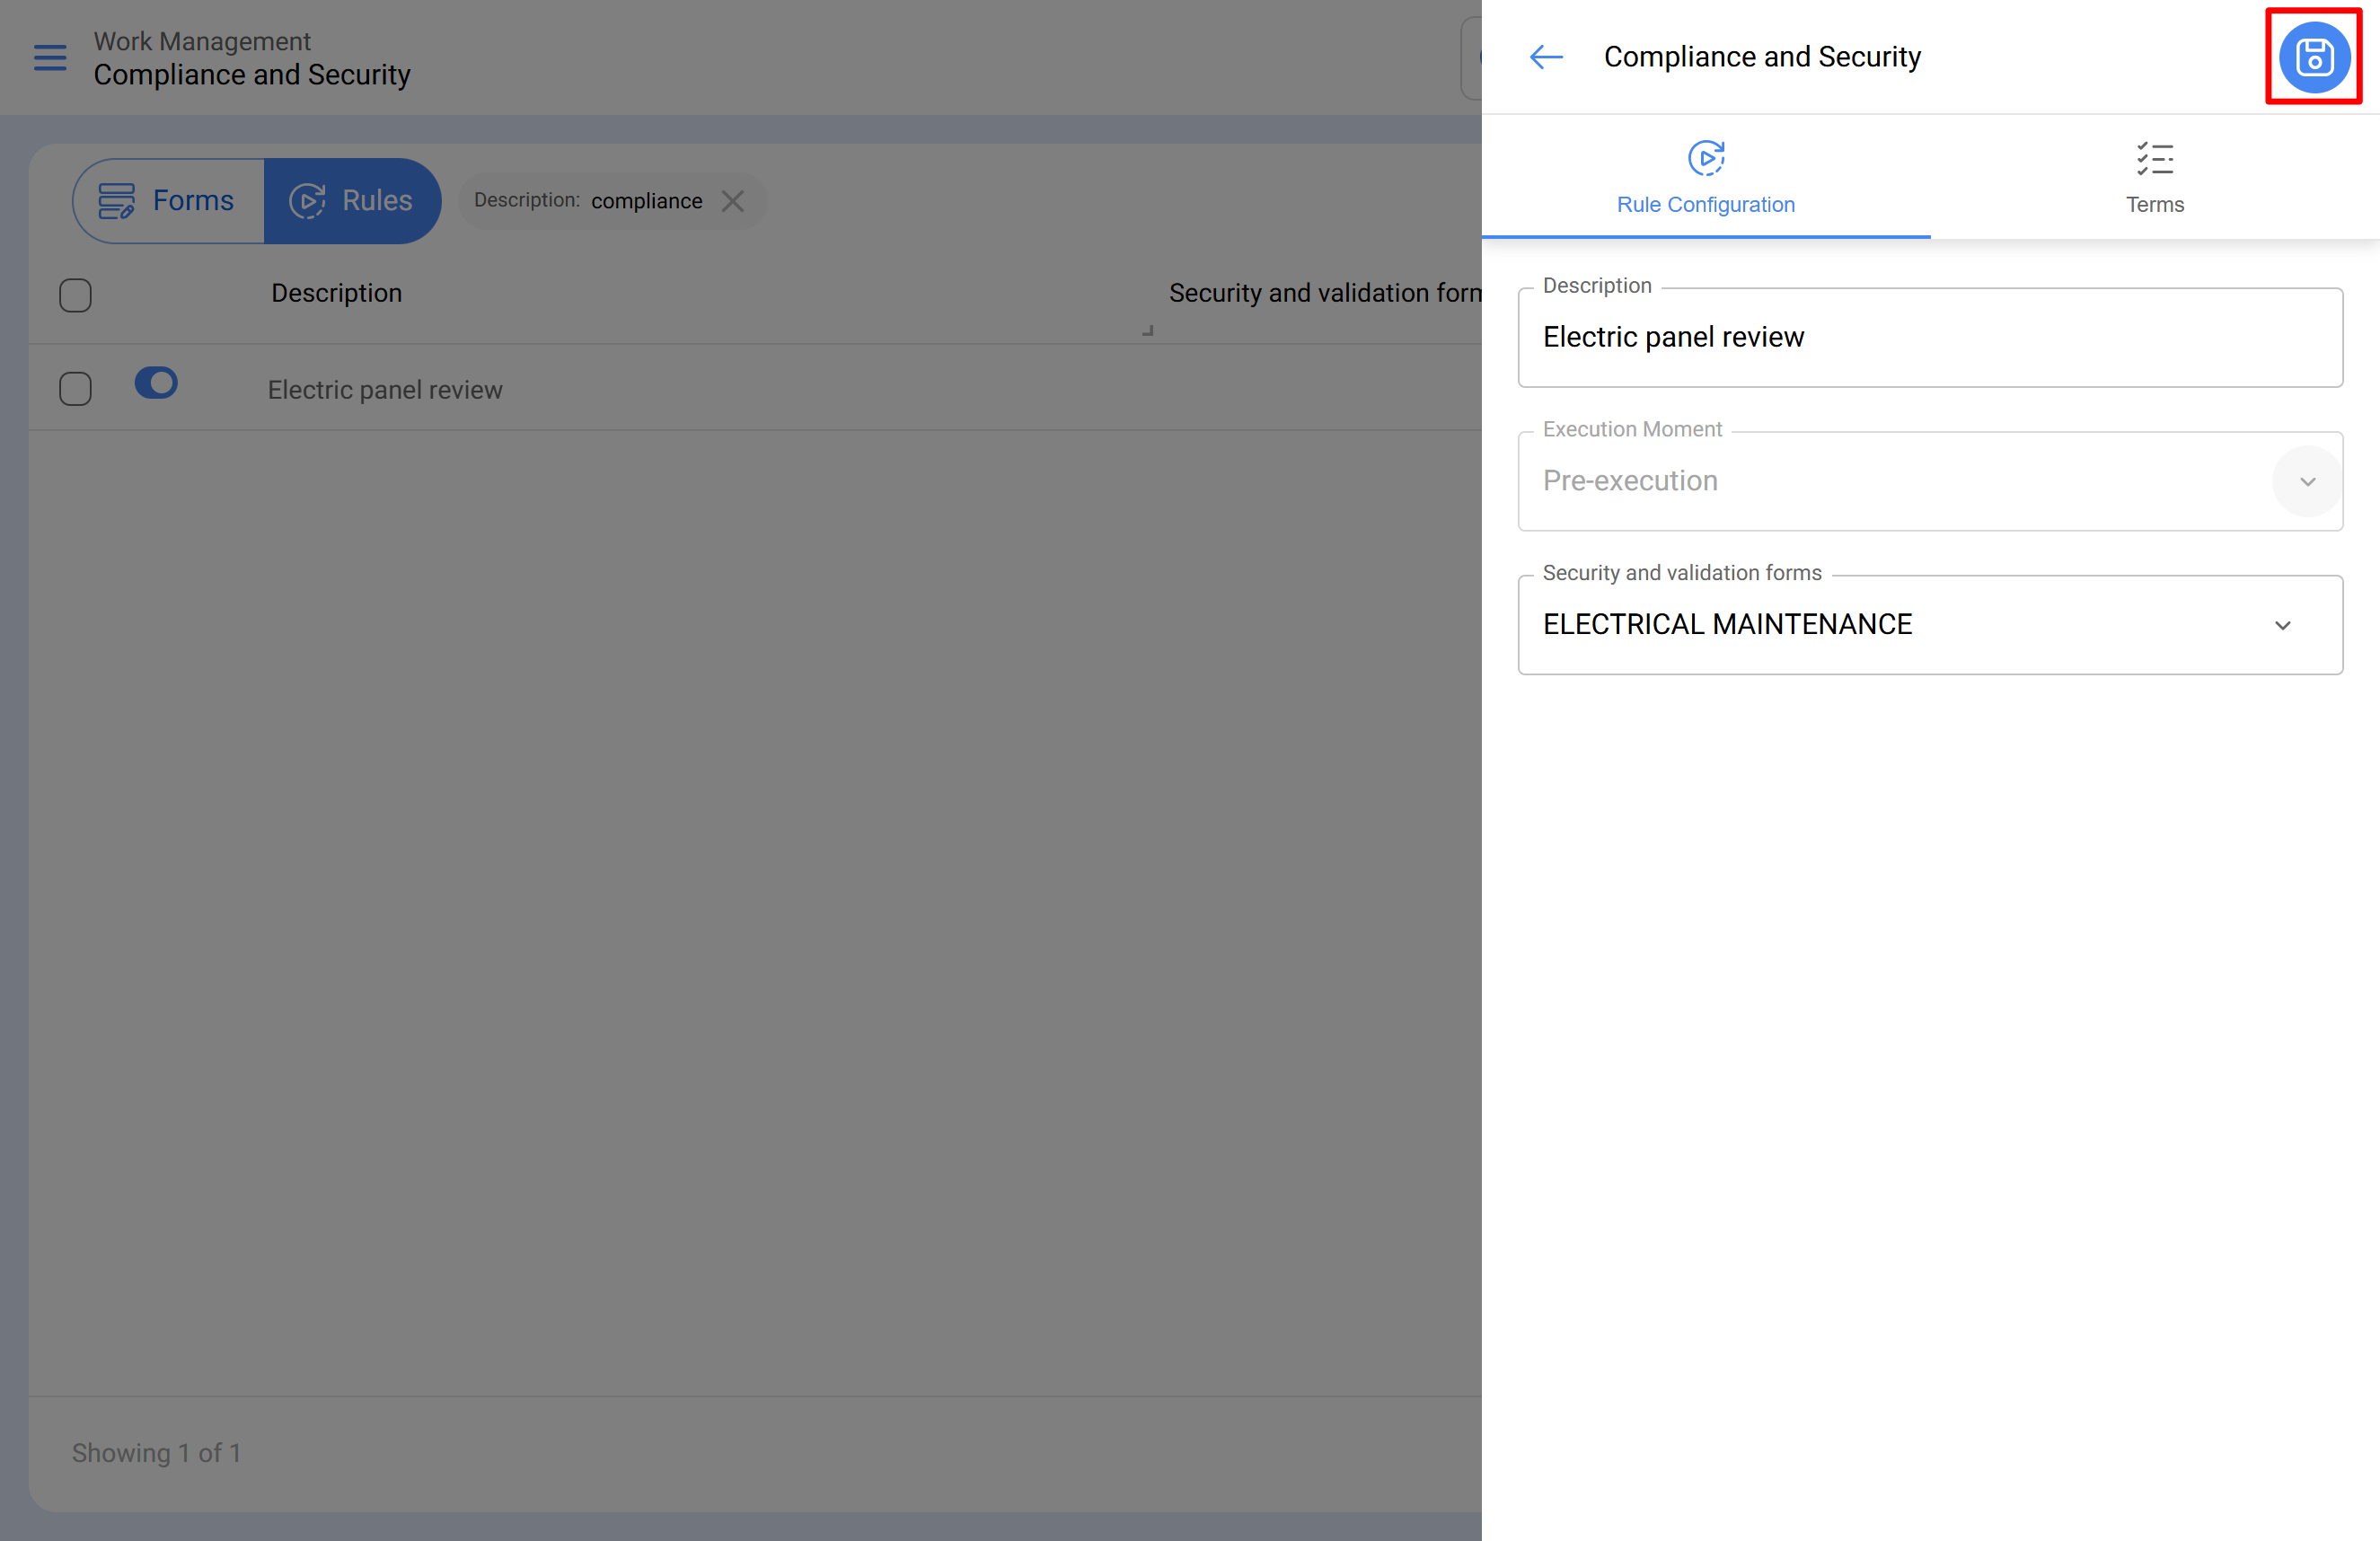The width and height of the screenshot is (2380, 1541).
Task: Click the Terms checklist icon
Action: coord(2154,158)
